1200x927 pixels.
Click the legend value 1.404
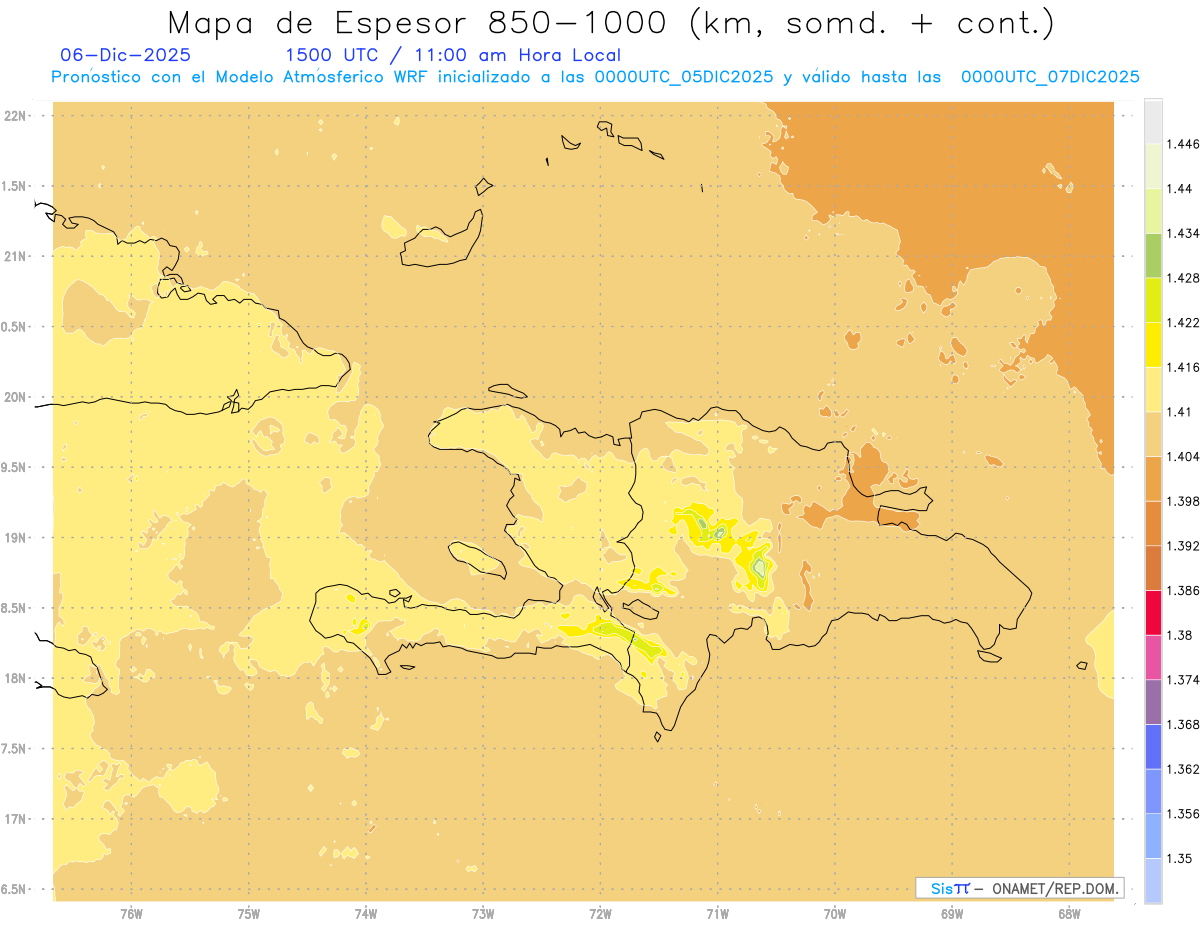pyautogui.click(x=1183, y=456)
